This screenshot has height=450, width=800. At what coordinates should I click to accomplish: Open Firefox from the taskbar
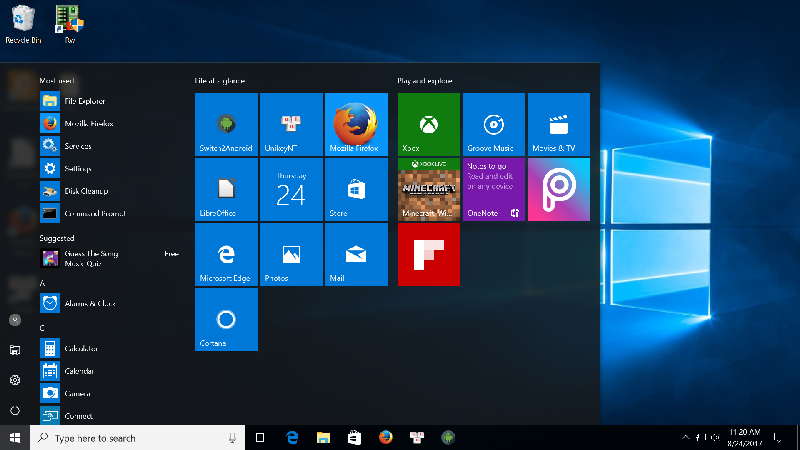pyautogui.click(x=386, y=438)
